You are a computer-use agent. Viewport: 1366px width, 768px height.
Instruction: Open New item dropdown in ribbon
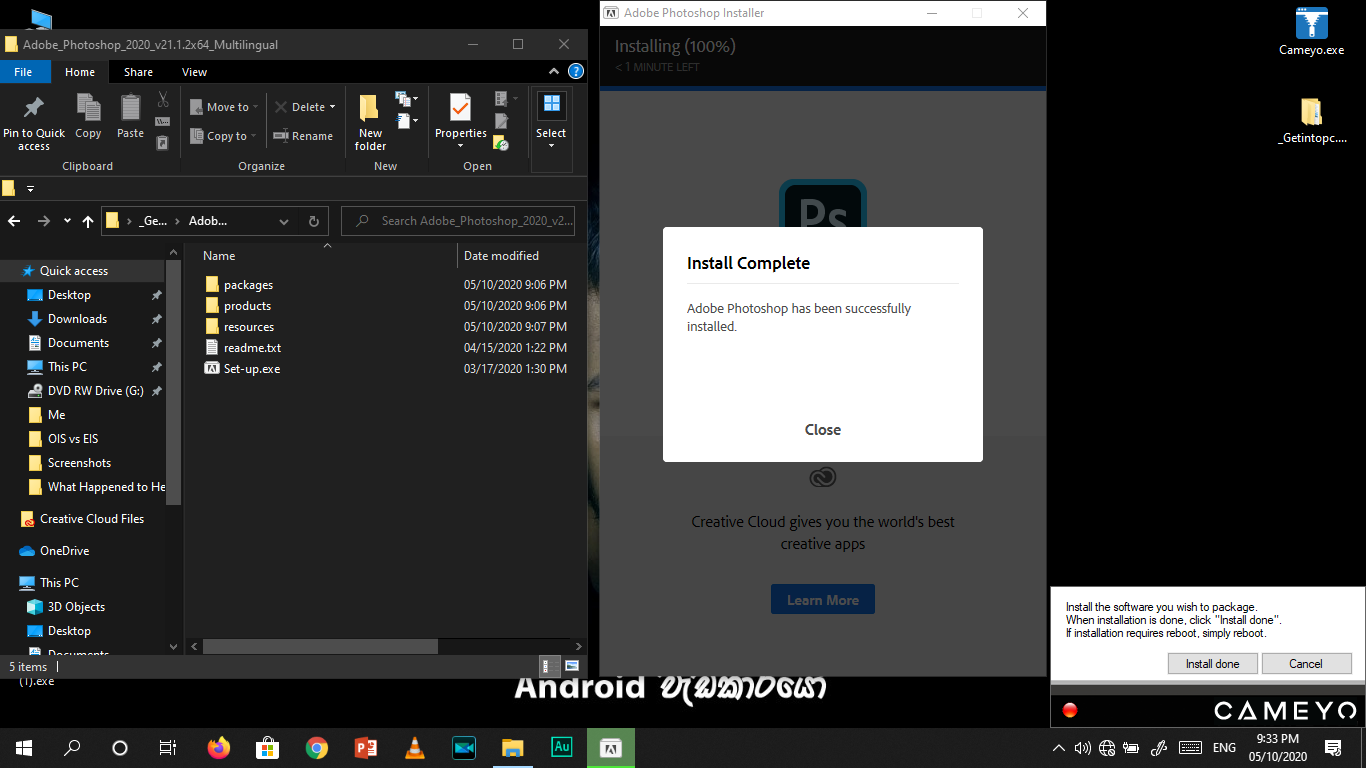coord(406,99)
